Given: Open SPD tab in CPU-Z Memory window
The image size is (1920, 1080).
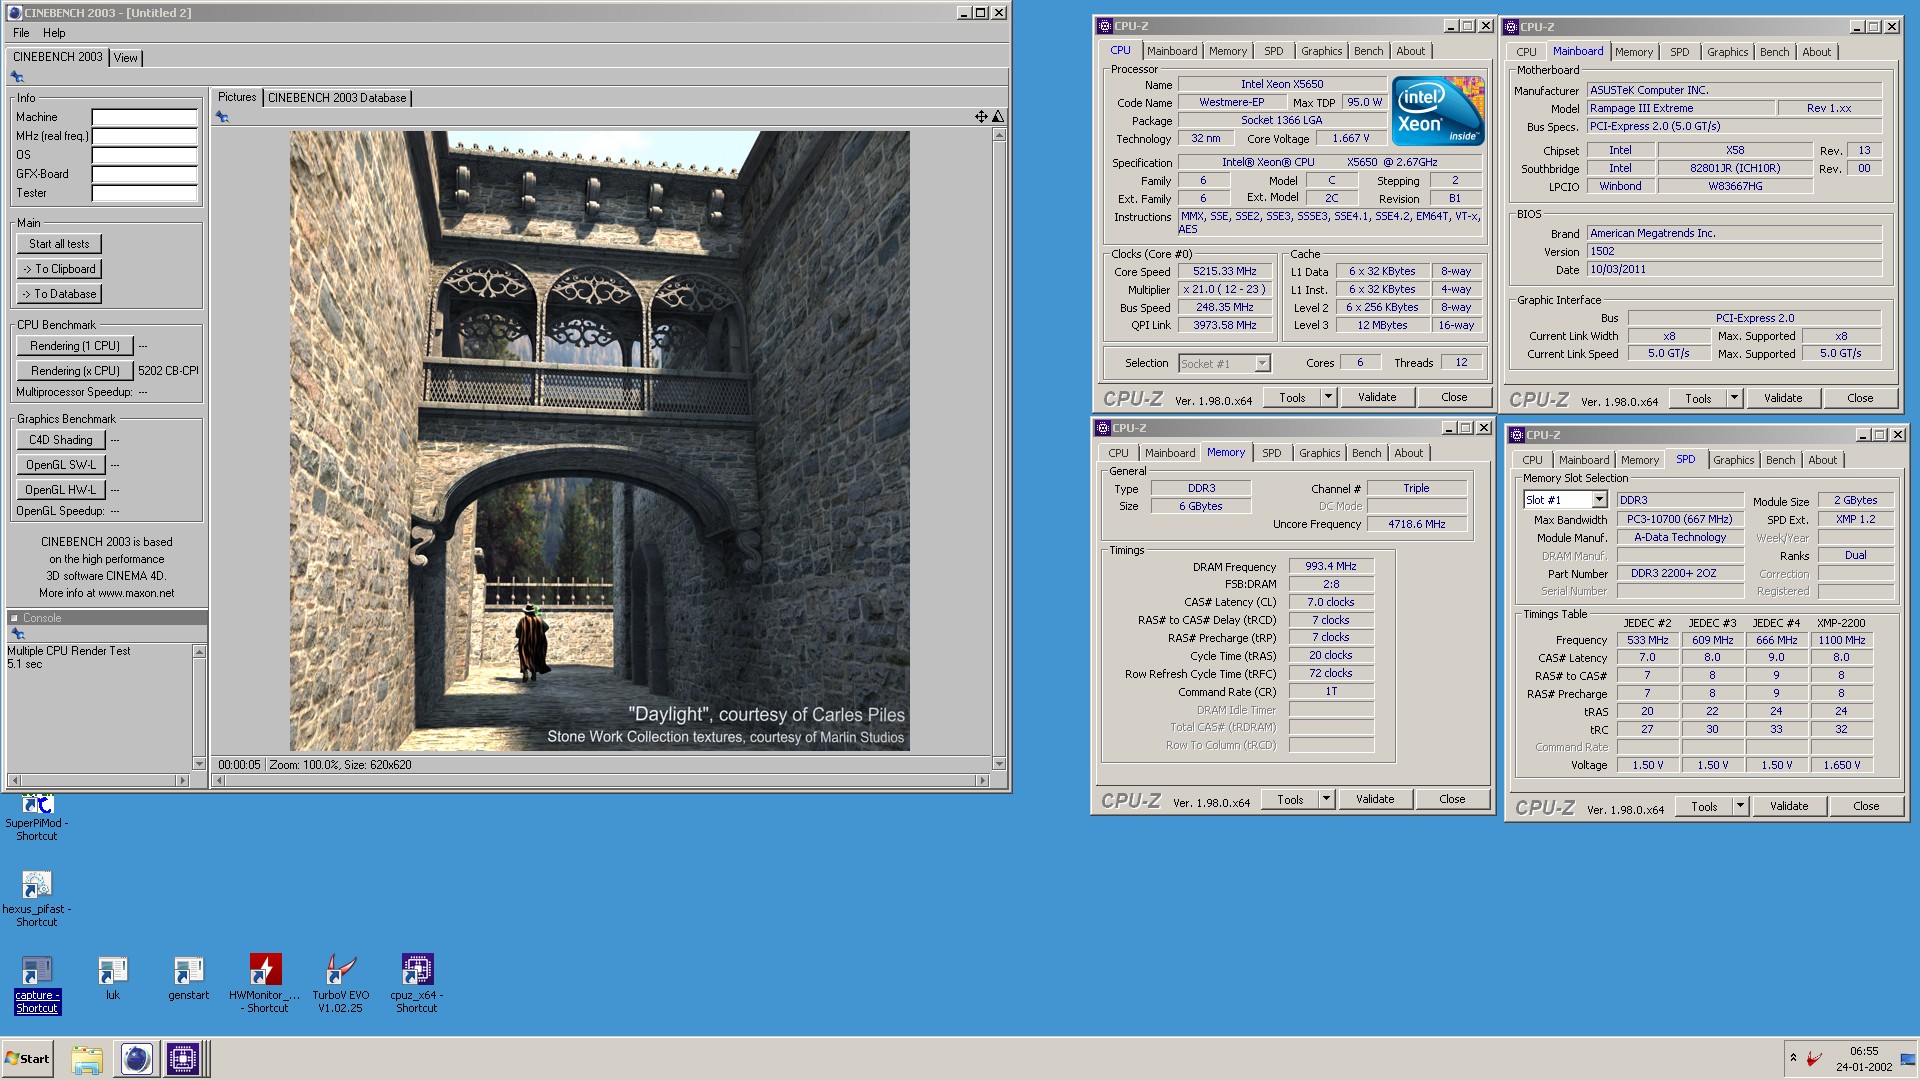Looking at the screenshot, I should (x=1271, y=453).
